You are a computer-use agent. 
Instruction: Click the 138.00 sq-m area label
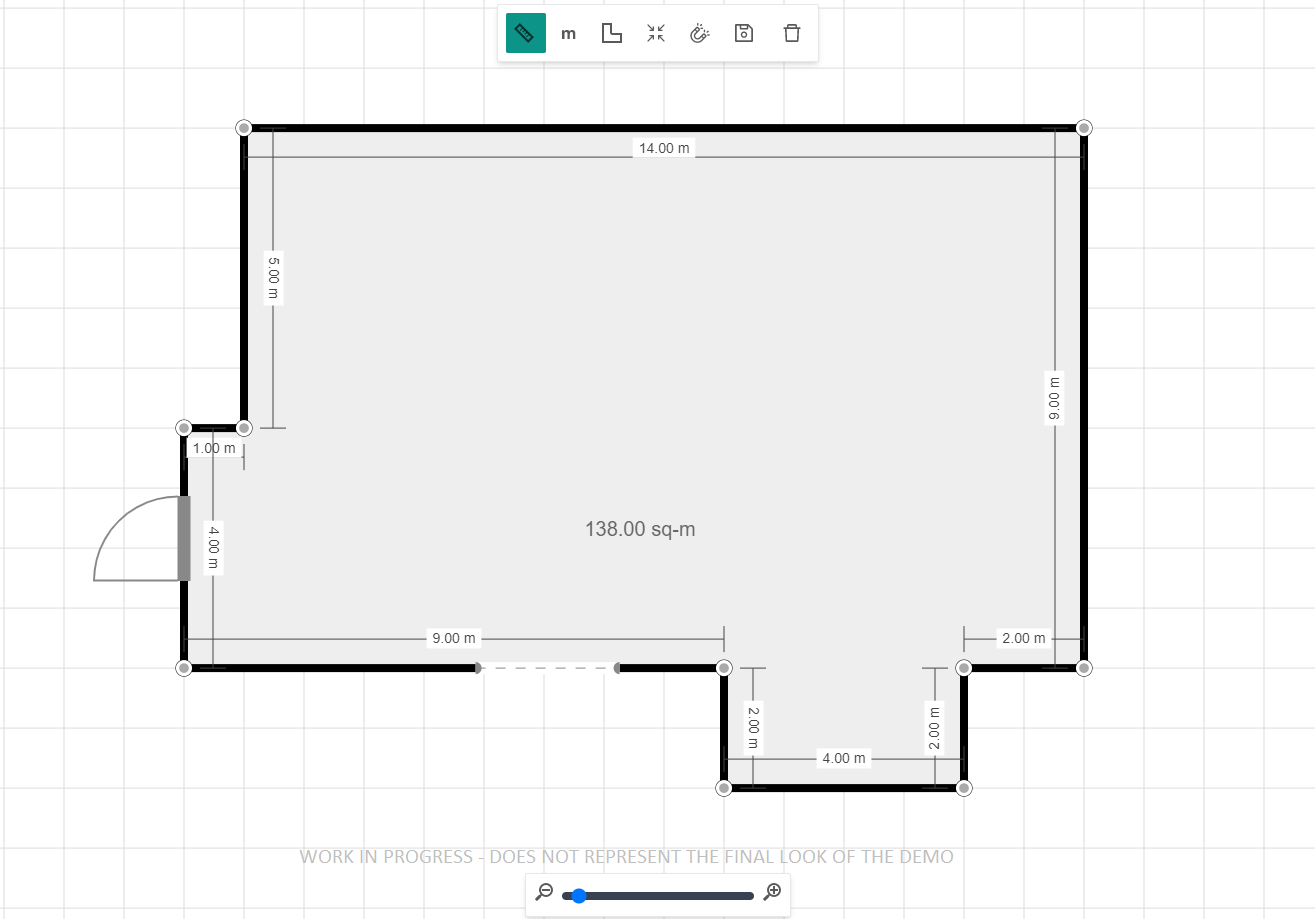(x=640, y=530)
